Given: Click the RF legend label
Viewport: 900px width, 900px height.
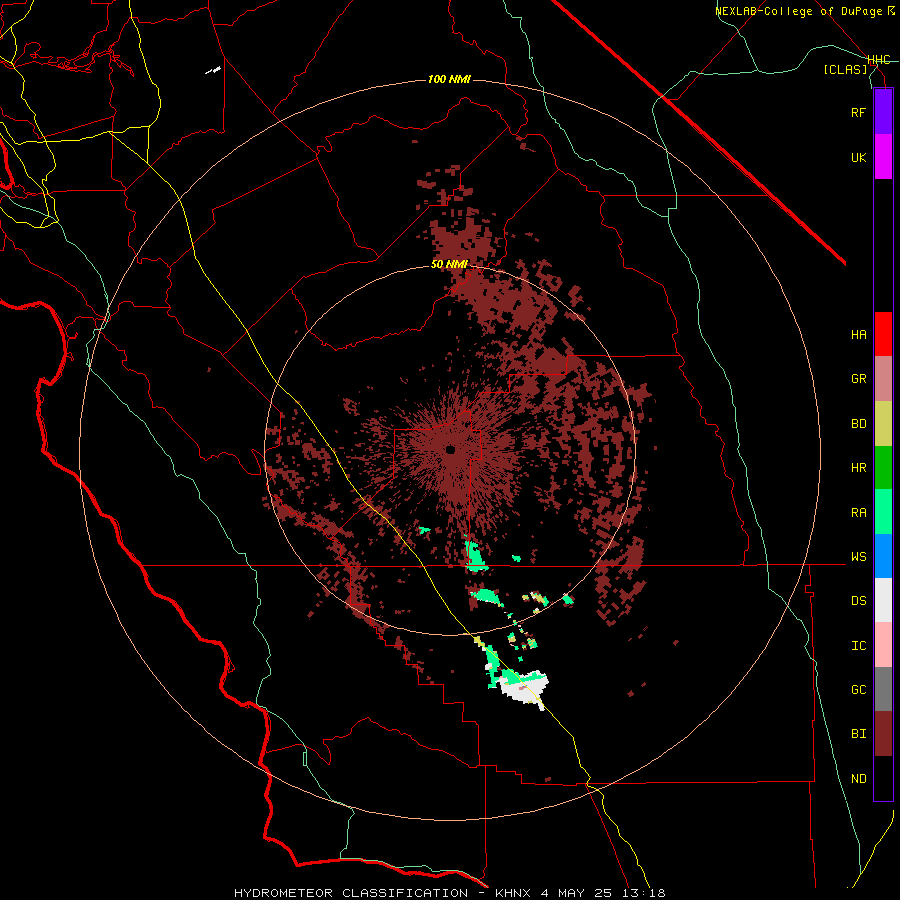Looking at the screenshot, I should tap(858, 112).
